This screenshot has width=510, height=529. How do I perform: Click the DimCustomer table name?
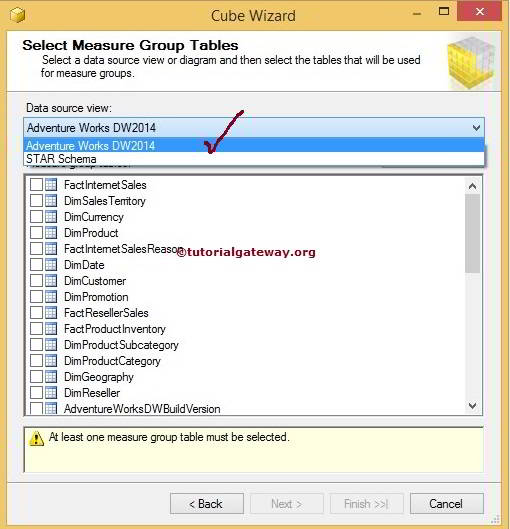pos(95,281)
